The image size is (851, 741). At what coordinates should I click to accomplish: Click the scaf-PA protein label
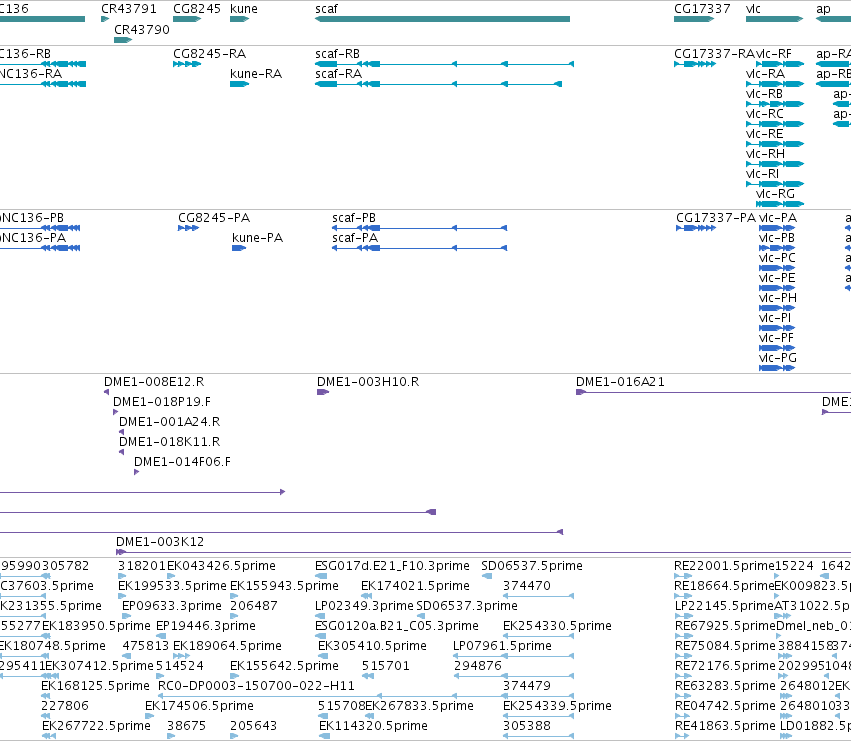pyautogui.click(x=355, y=238)
